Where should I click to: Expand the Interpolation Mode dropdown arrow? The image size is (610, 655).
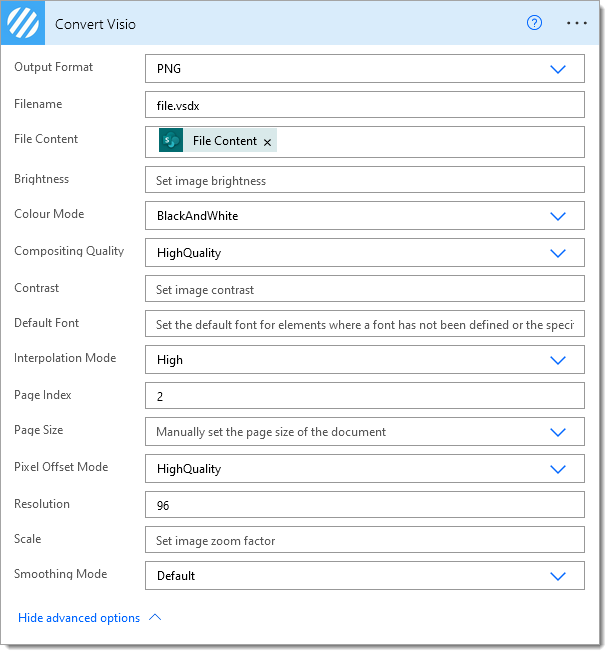click(x=558, y=360)
